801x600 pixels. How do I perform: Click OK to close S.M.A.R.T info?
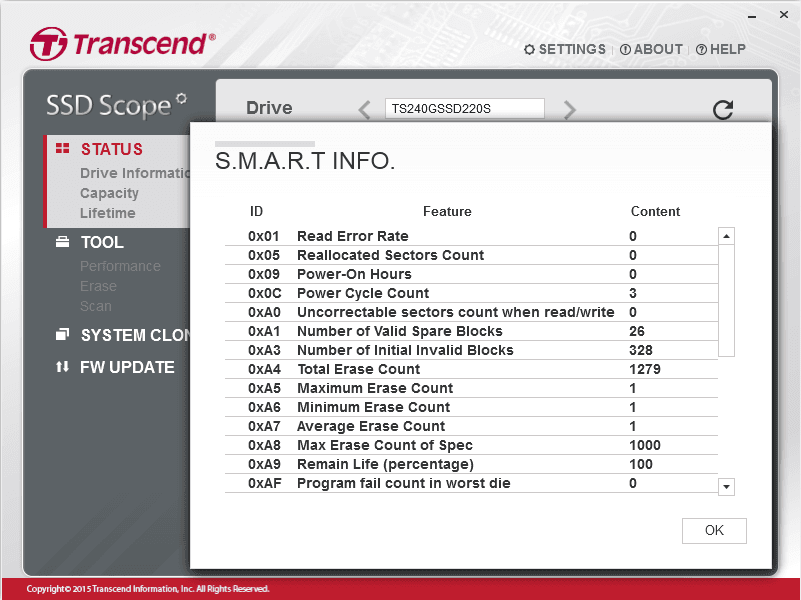714,531
